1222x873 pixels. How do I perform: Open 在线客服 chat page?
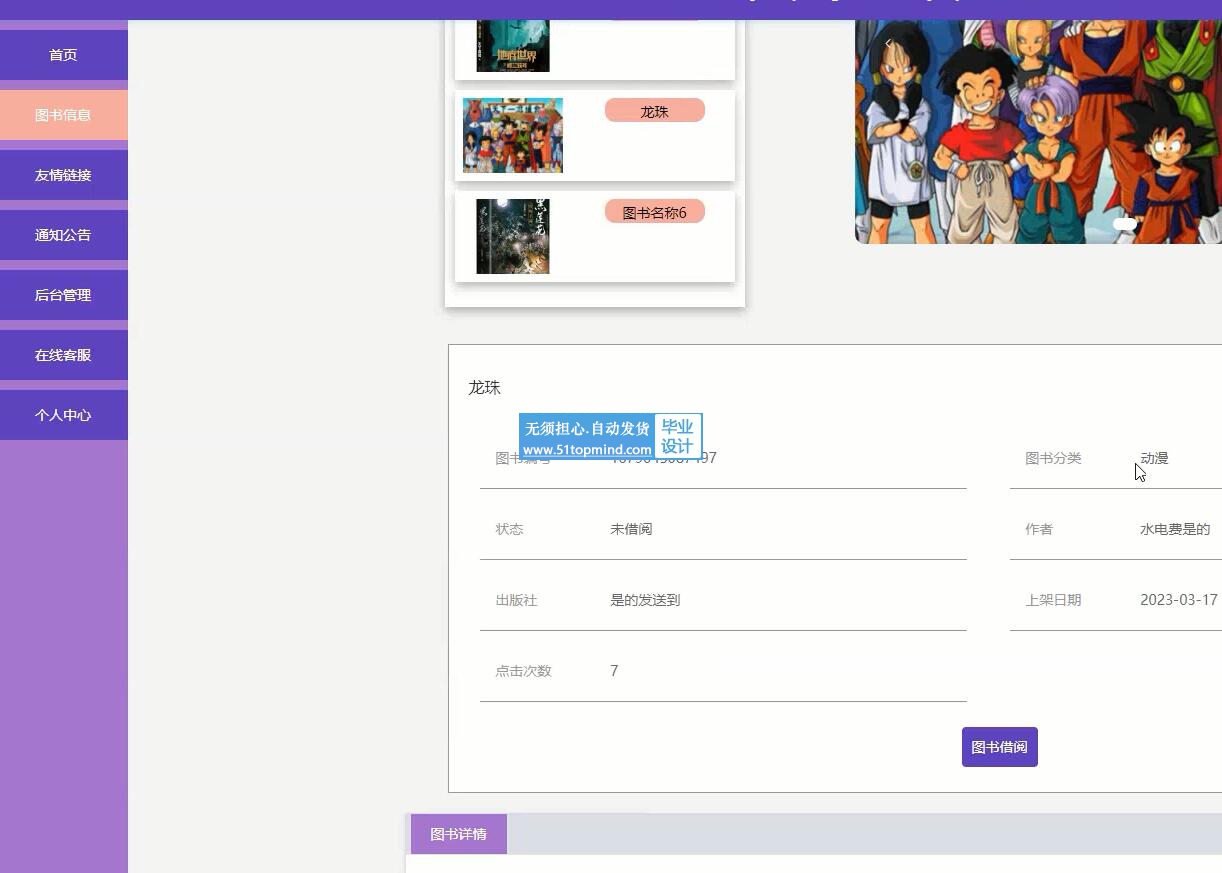coord(63,355)
